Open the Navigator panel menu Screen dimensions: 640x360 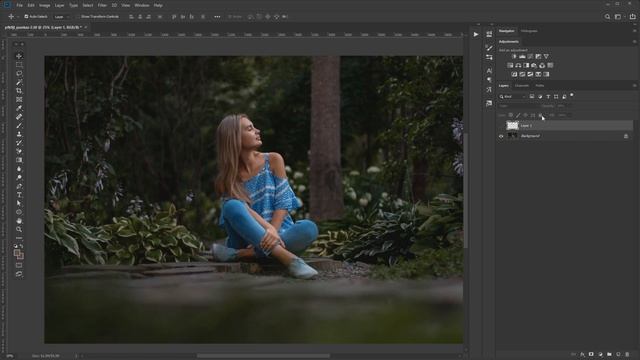634,31
